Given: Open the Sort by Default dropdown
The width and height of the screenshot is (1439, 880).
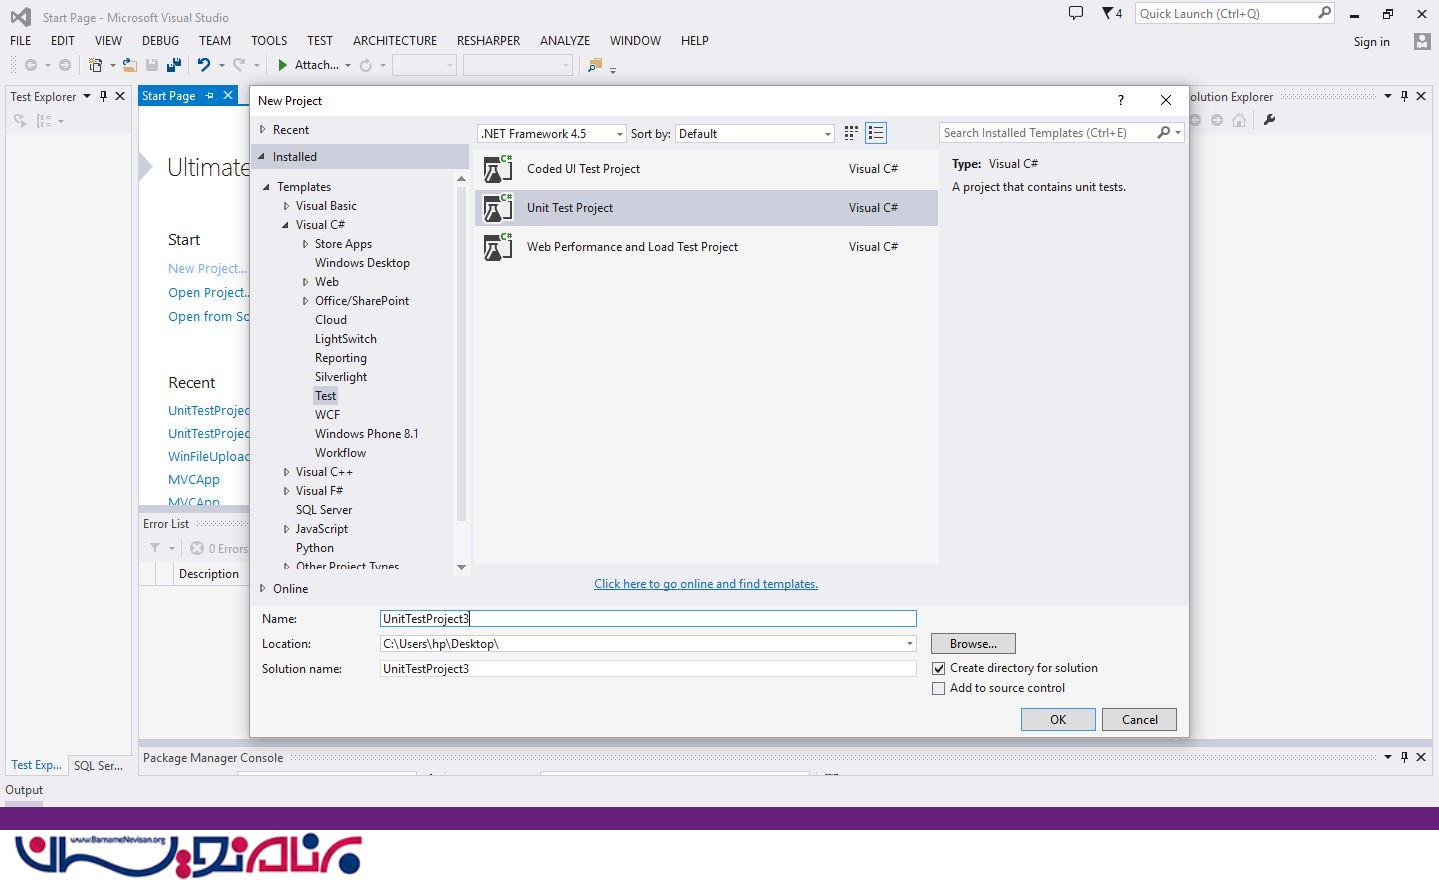Looking at the screenshot, I should click(755, 133).
